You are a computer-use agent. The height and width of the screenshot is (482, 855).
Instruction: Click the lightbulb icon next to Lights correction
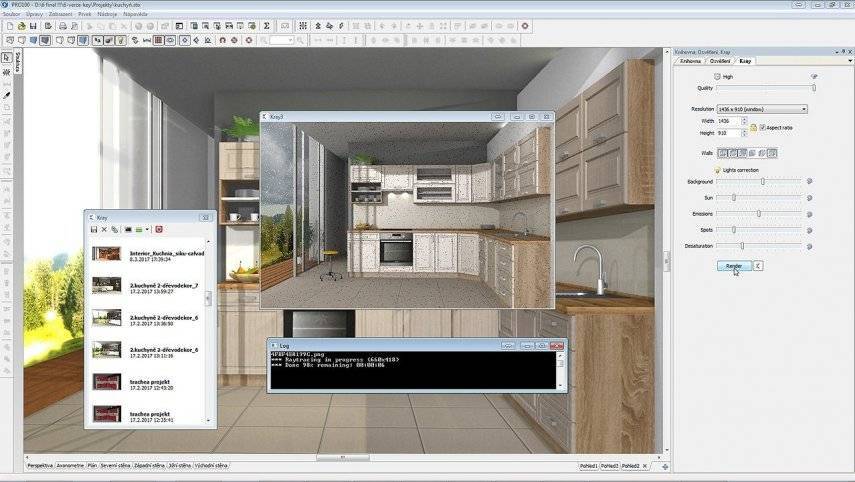coord(716,170)
